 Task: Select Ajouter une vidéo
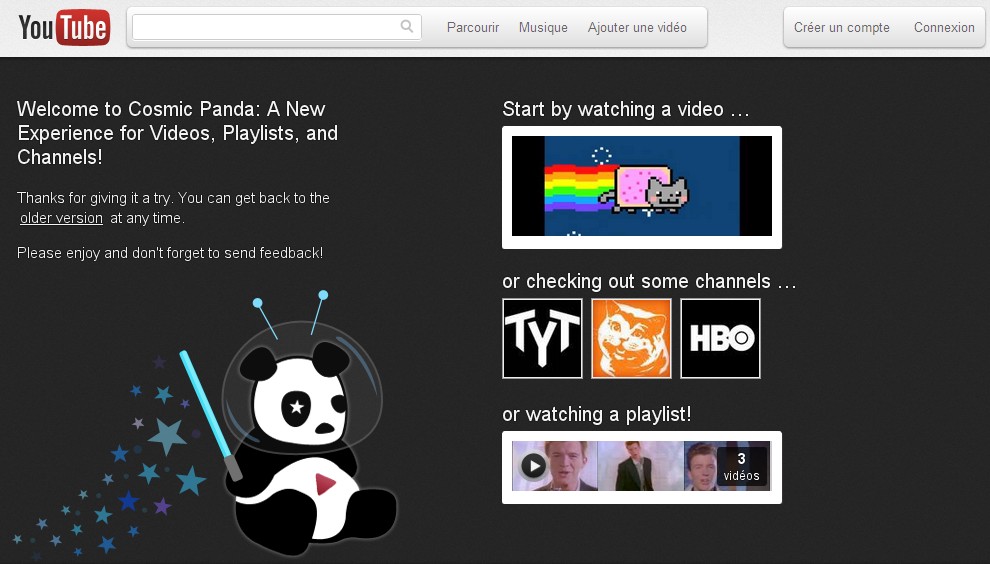click(x=637, y=27)
